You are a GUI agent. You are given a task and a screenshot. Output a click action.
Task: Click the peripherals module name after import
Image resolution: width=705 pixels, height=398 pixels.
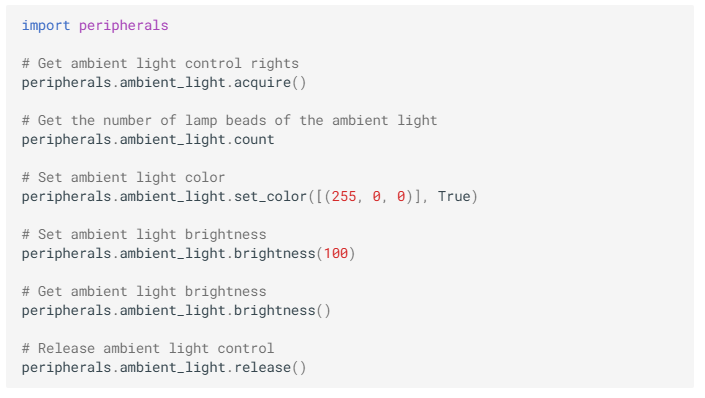tap(124, 26)
